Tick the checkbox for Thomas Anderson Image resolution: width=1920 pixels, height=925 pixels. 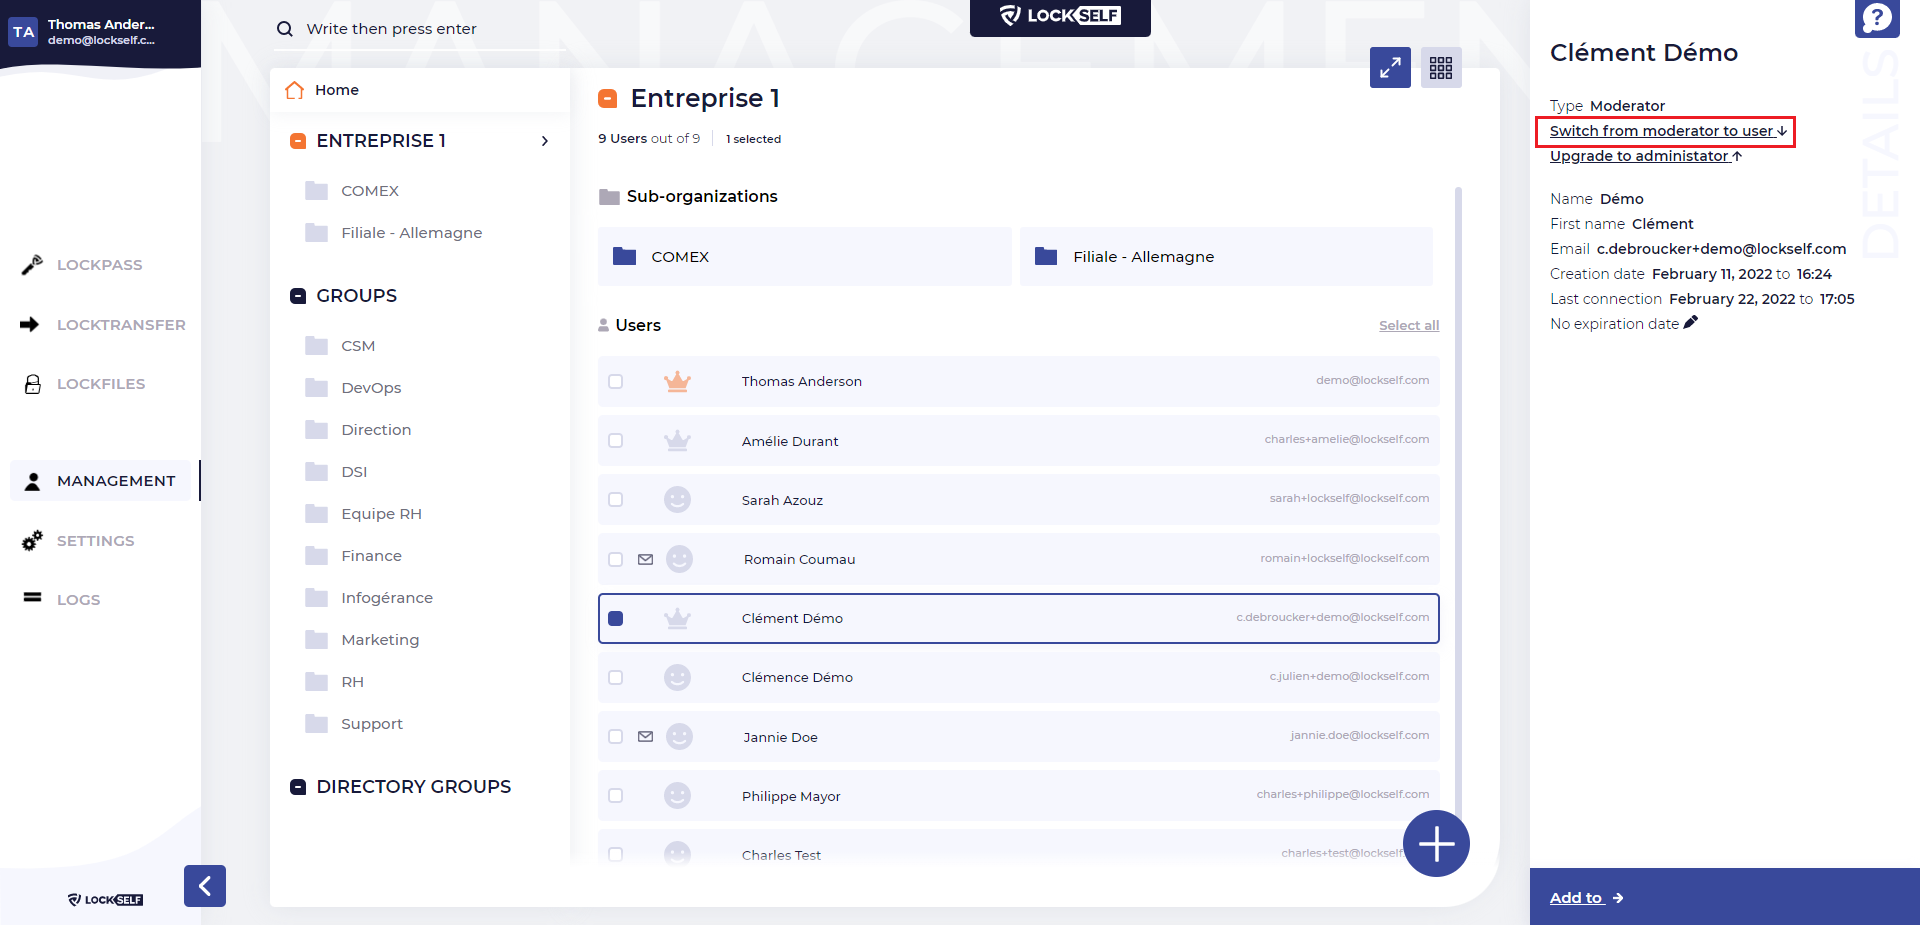(616, 381)
